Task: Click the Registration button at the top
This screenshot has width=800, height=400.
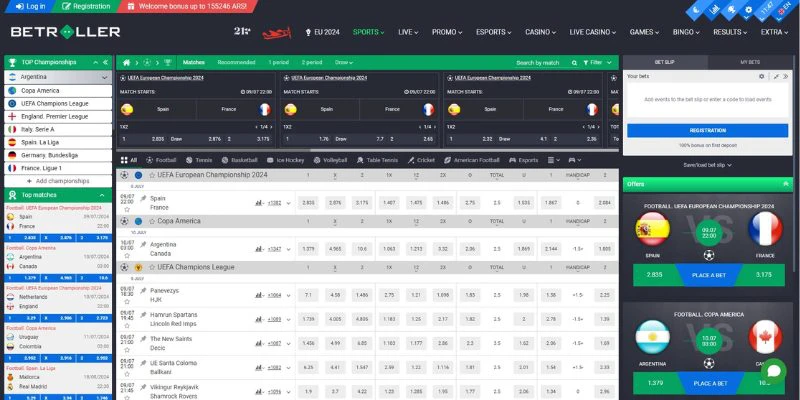Action: coord(87,7)
